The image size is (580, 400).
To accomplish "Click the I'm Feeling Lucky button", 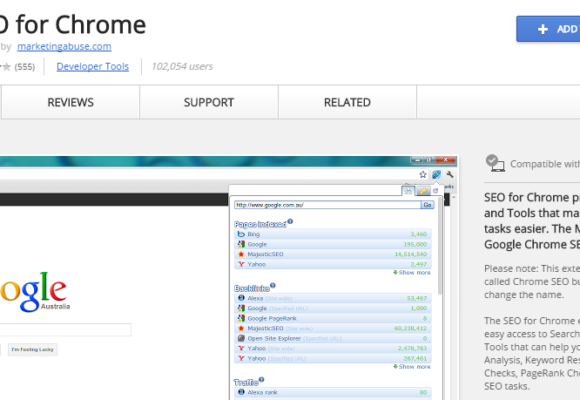I will point(33,349).
